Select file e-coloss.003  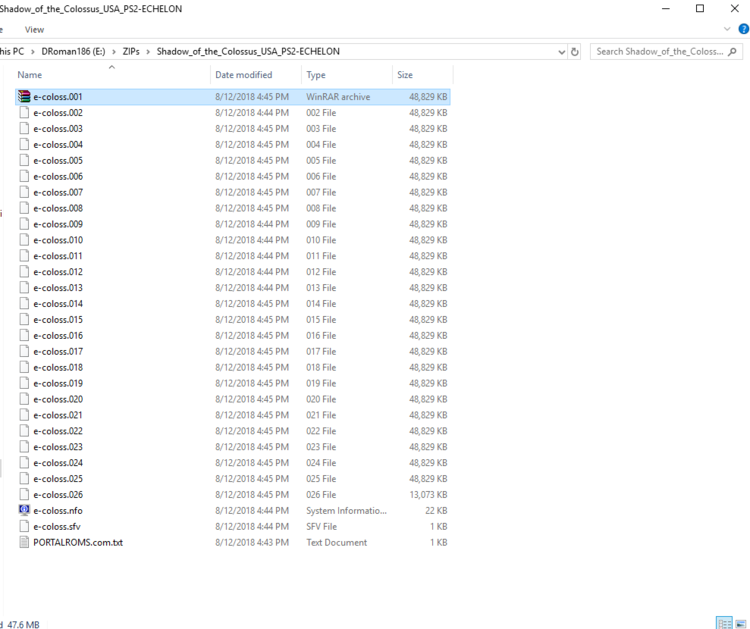[58, 129]
